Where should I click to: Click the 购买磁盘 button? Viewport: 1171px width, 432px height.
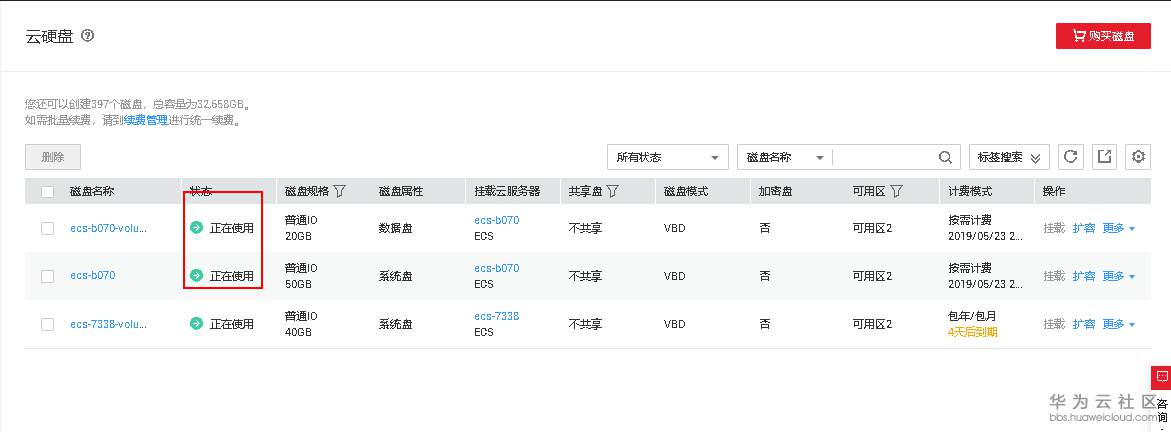coord(1103,36)
